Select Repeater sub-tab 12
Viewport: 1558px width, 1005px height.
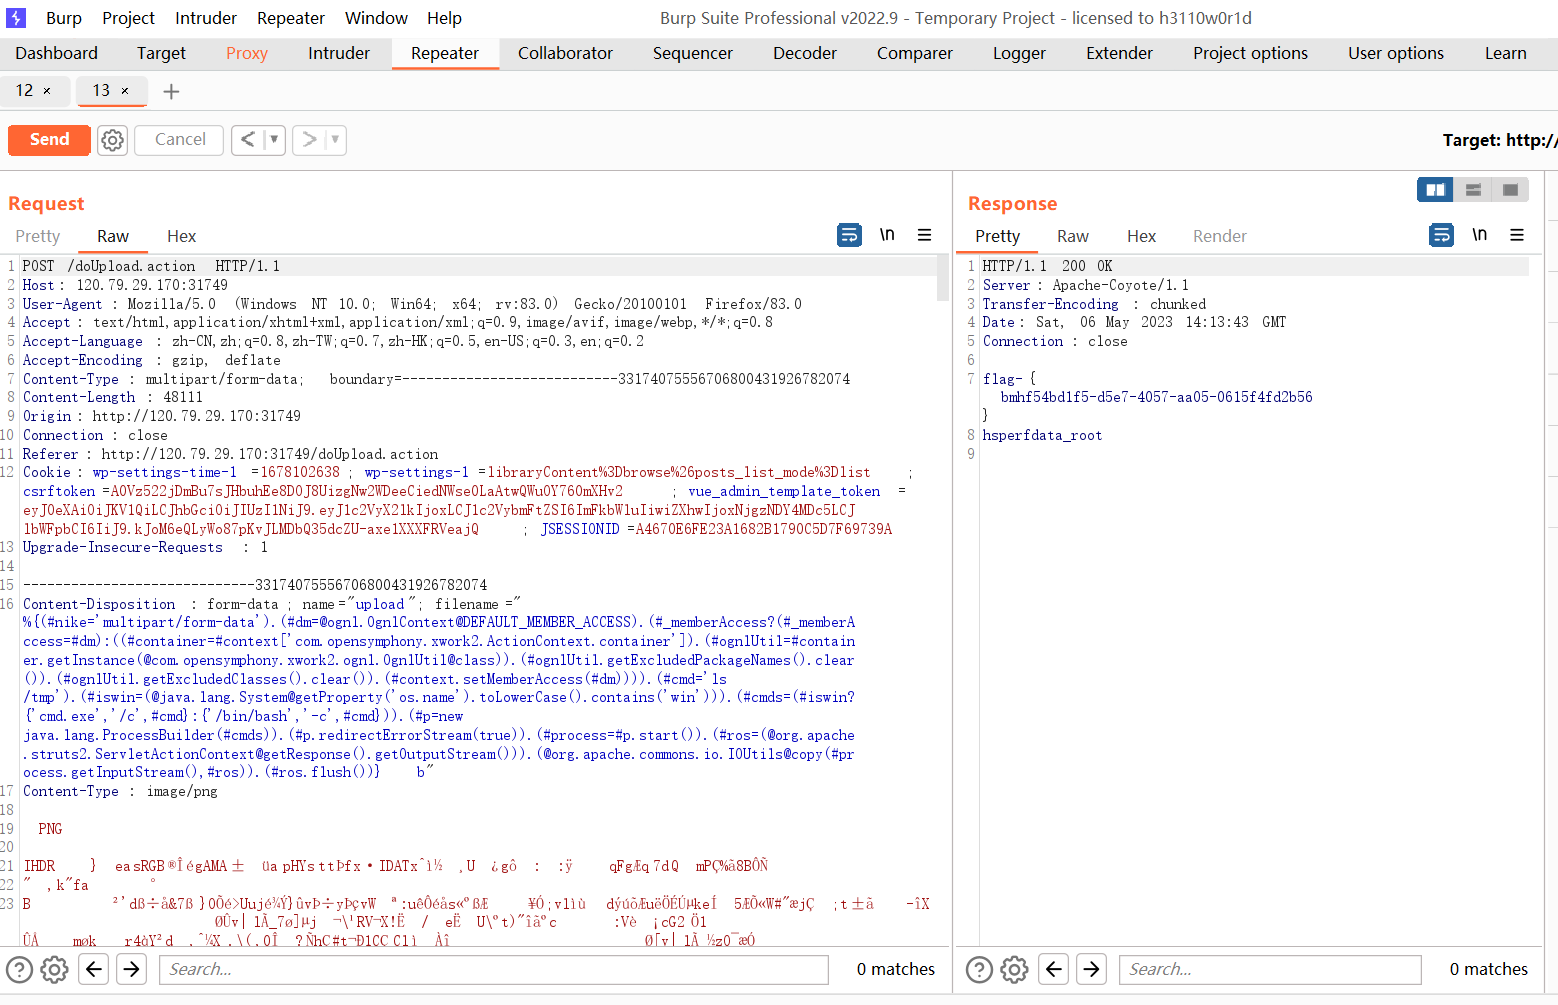(25, 91)
